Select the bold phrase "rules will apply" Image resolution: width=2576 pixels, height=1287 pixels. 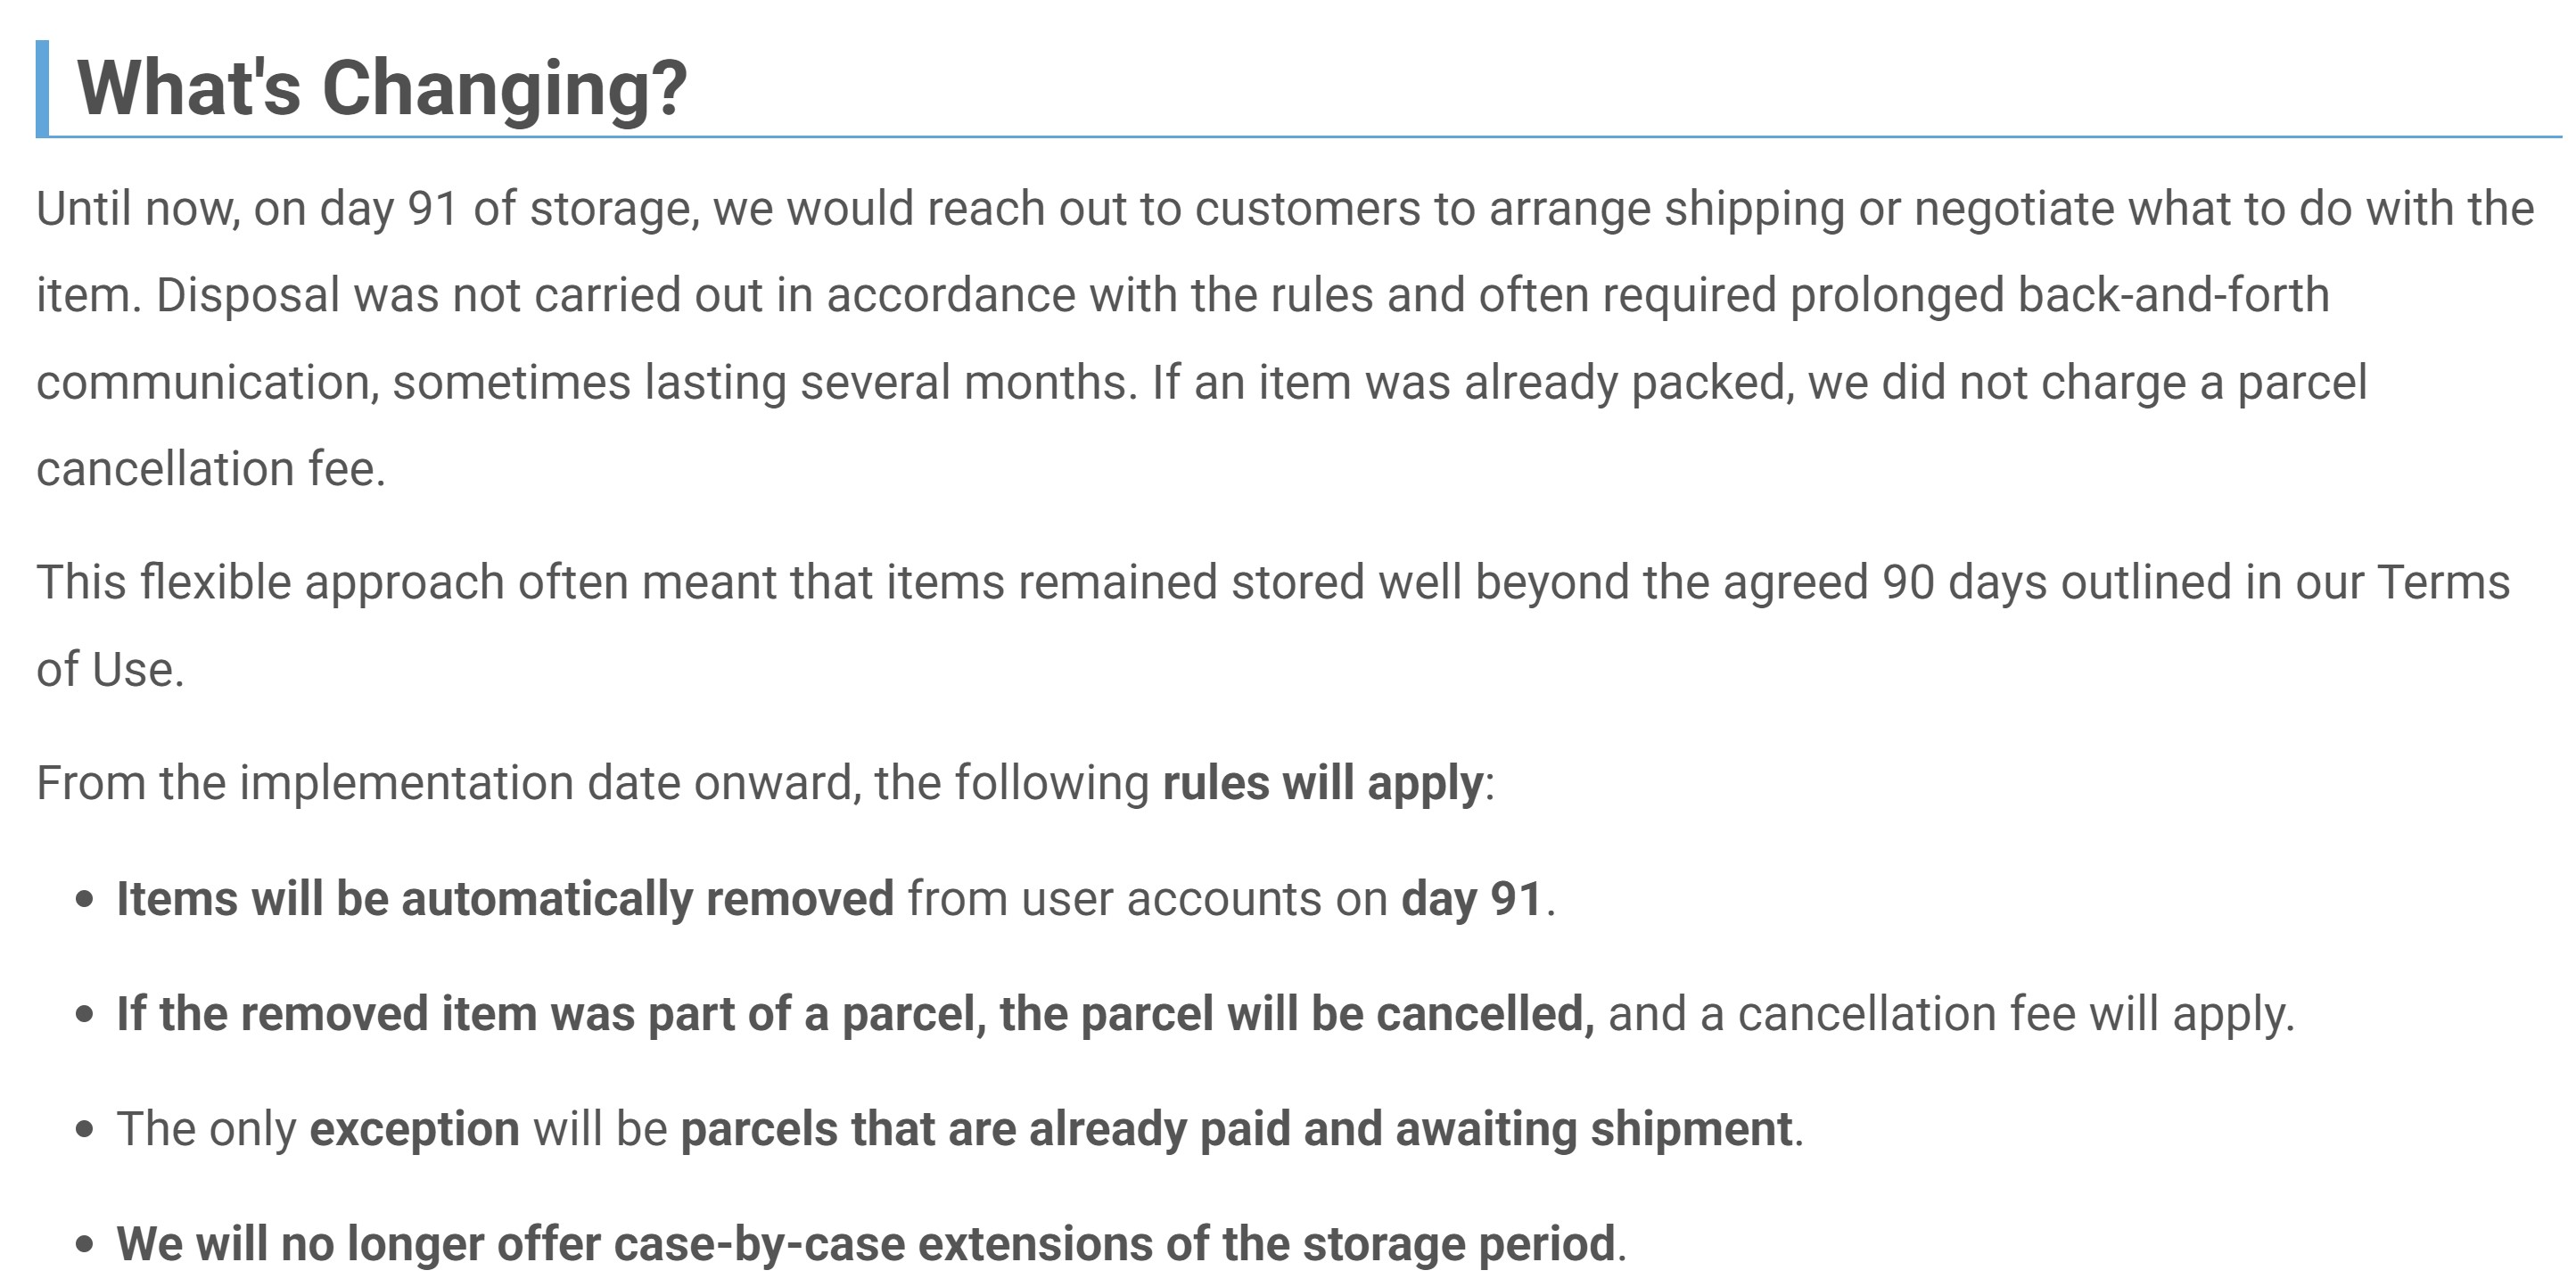coord(1323,783)
